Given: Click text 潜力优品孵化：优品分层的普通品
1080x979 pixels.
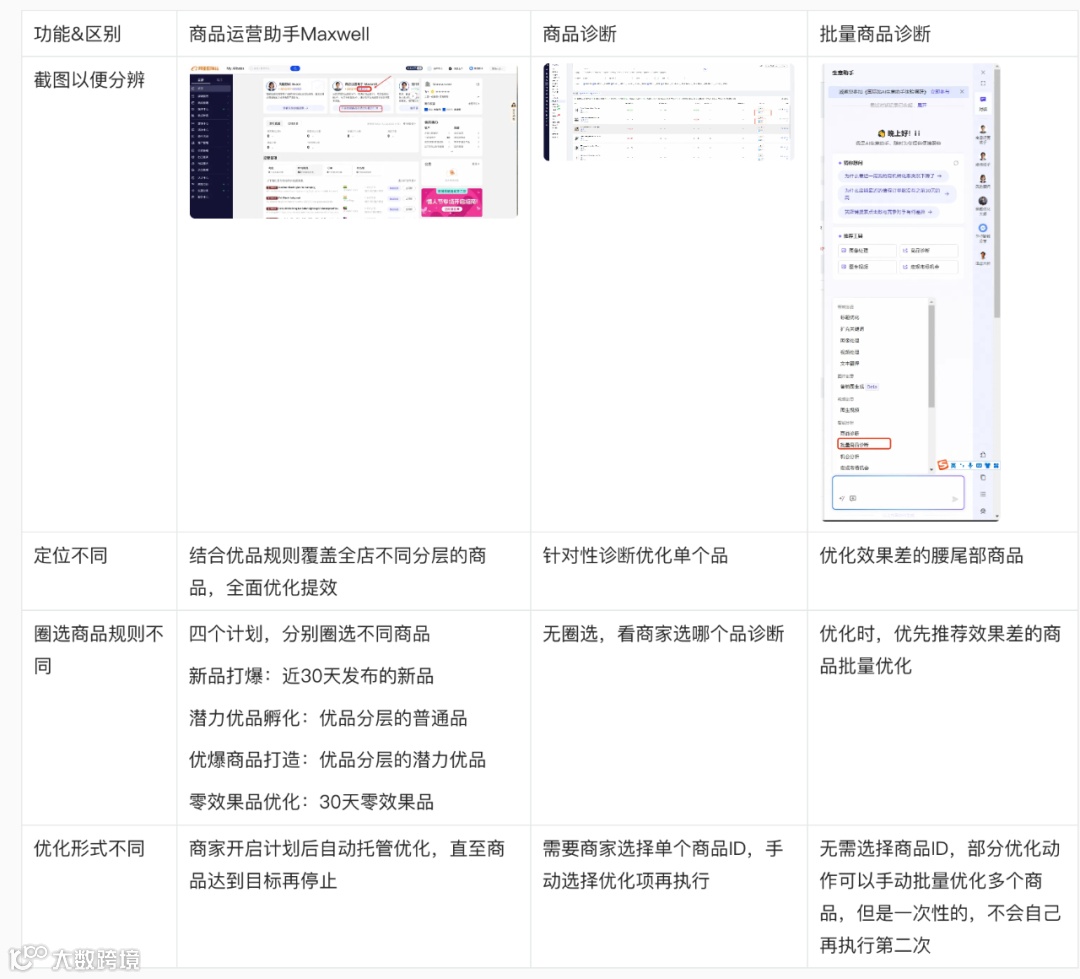Looking at the screenshot, I should 328,718.
